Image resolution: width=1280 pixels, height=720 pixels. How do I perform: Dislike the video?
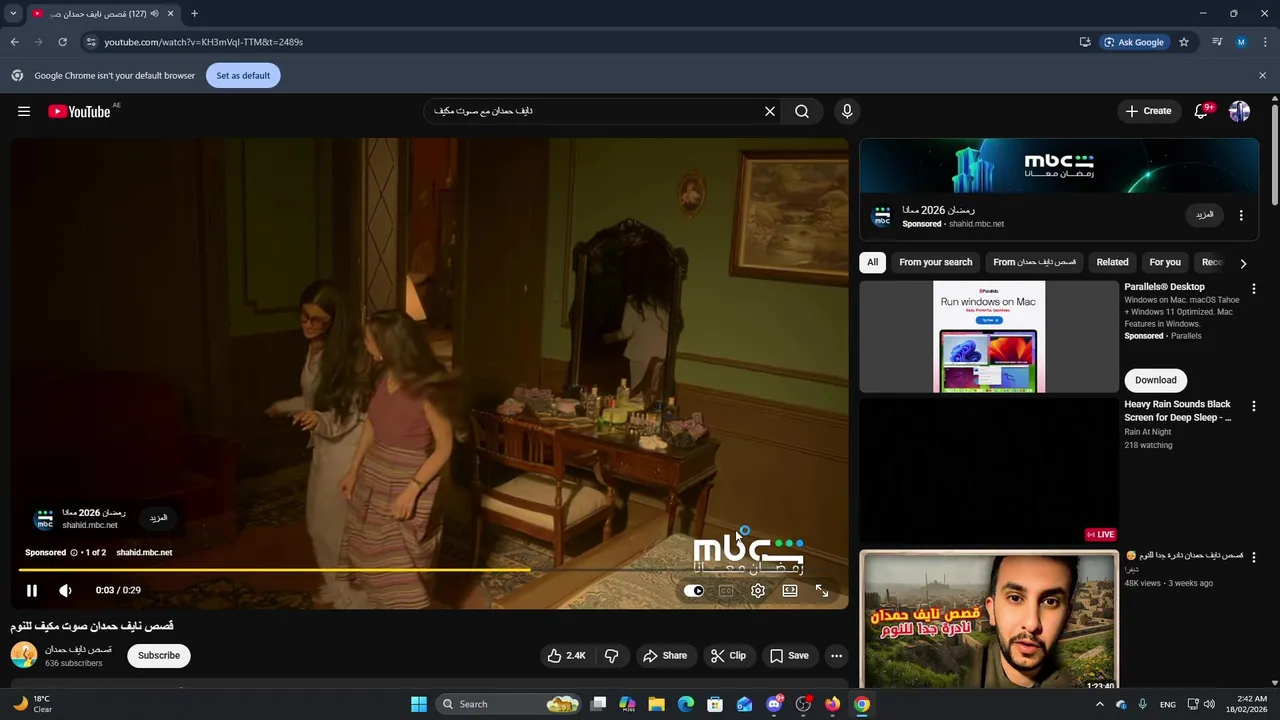click(612, 656)
